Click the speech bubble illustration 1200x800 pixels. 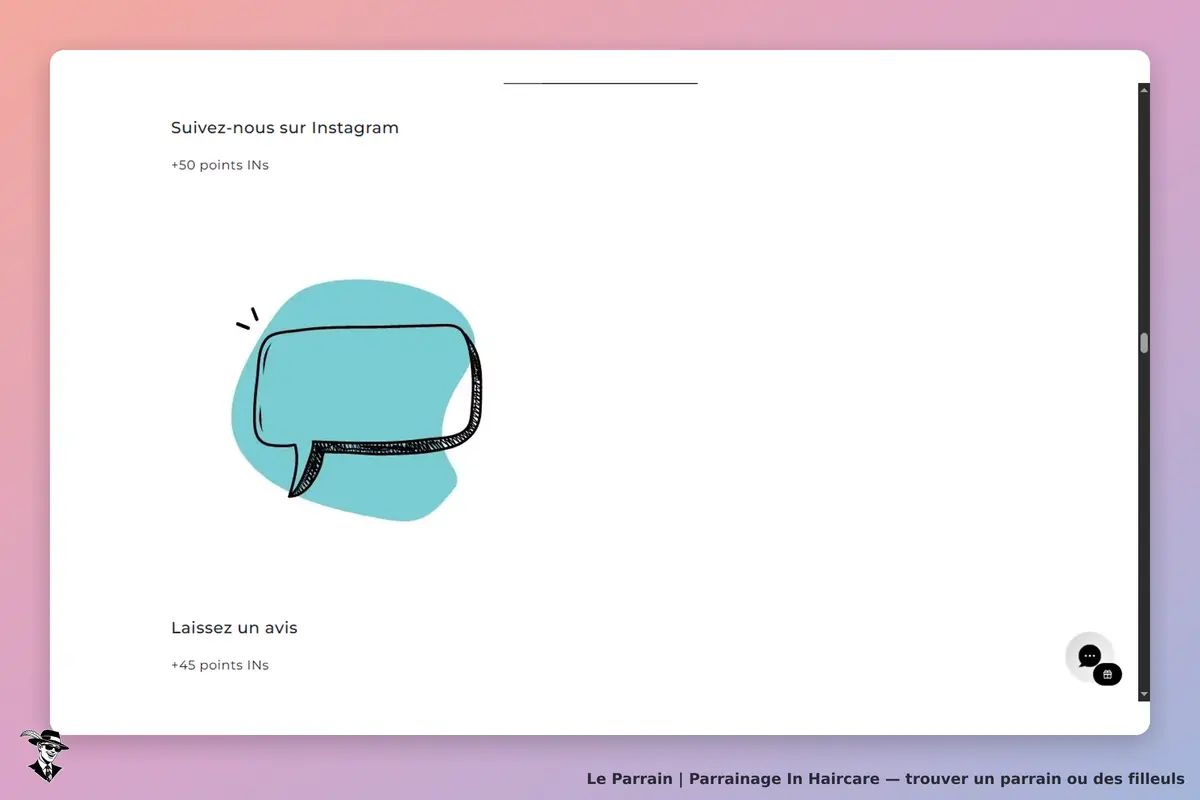356,400
